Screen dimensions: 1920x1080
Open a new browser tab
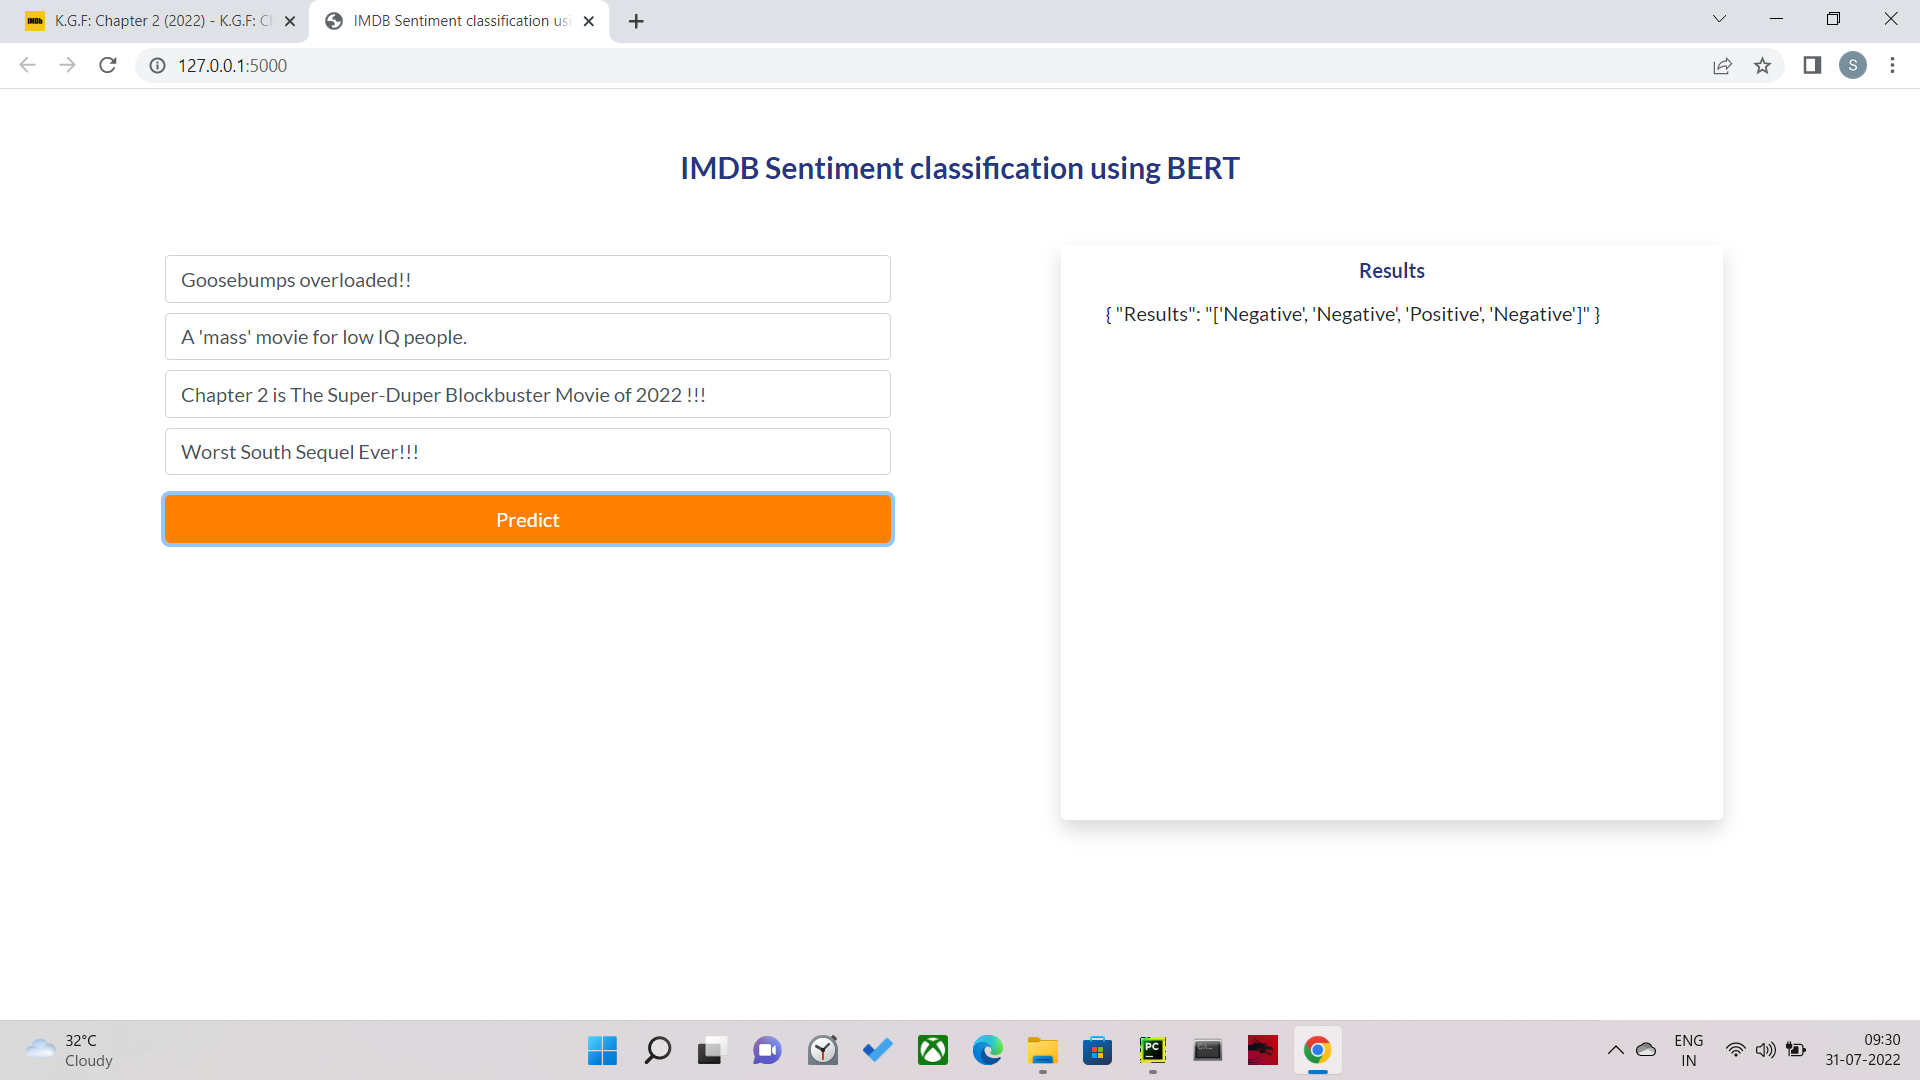click(x=636, y=21)
